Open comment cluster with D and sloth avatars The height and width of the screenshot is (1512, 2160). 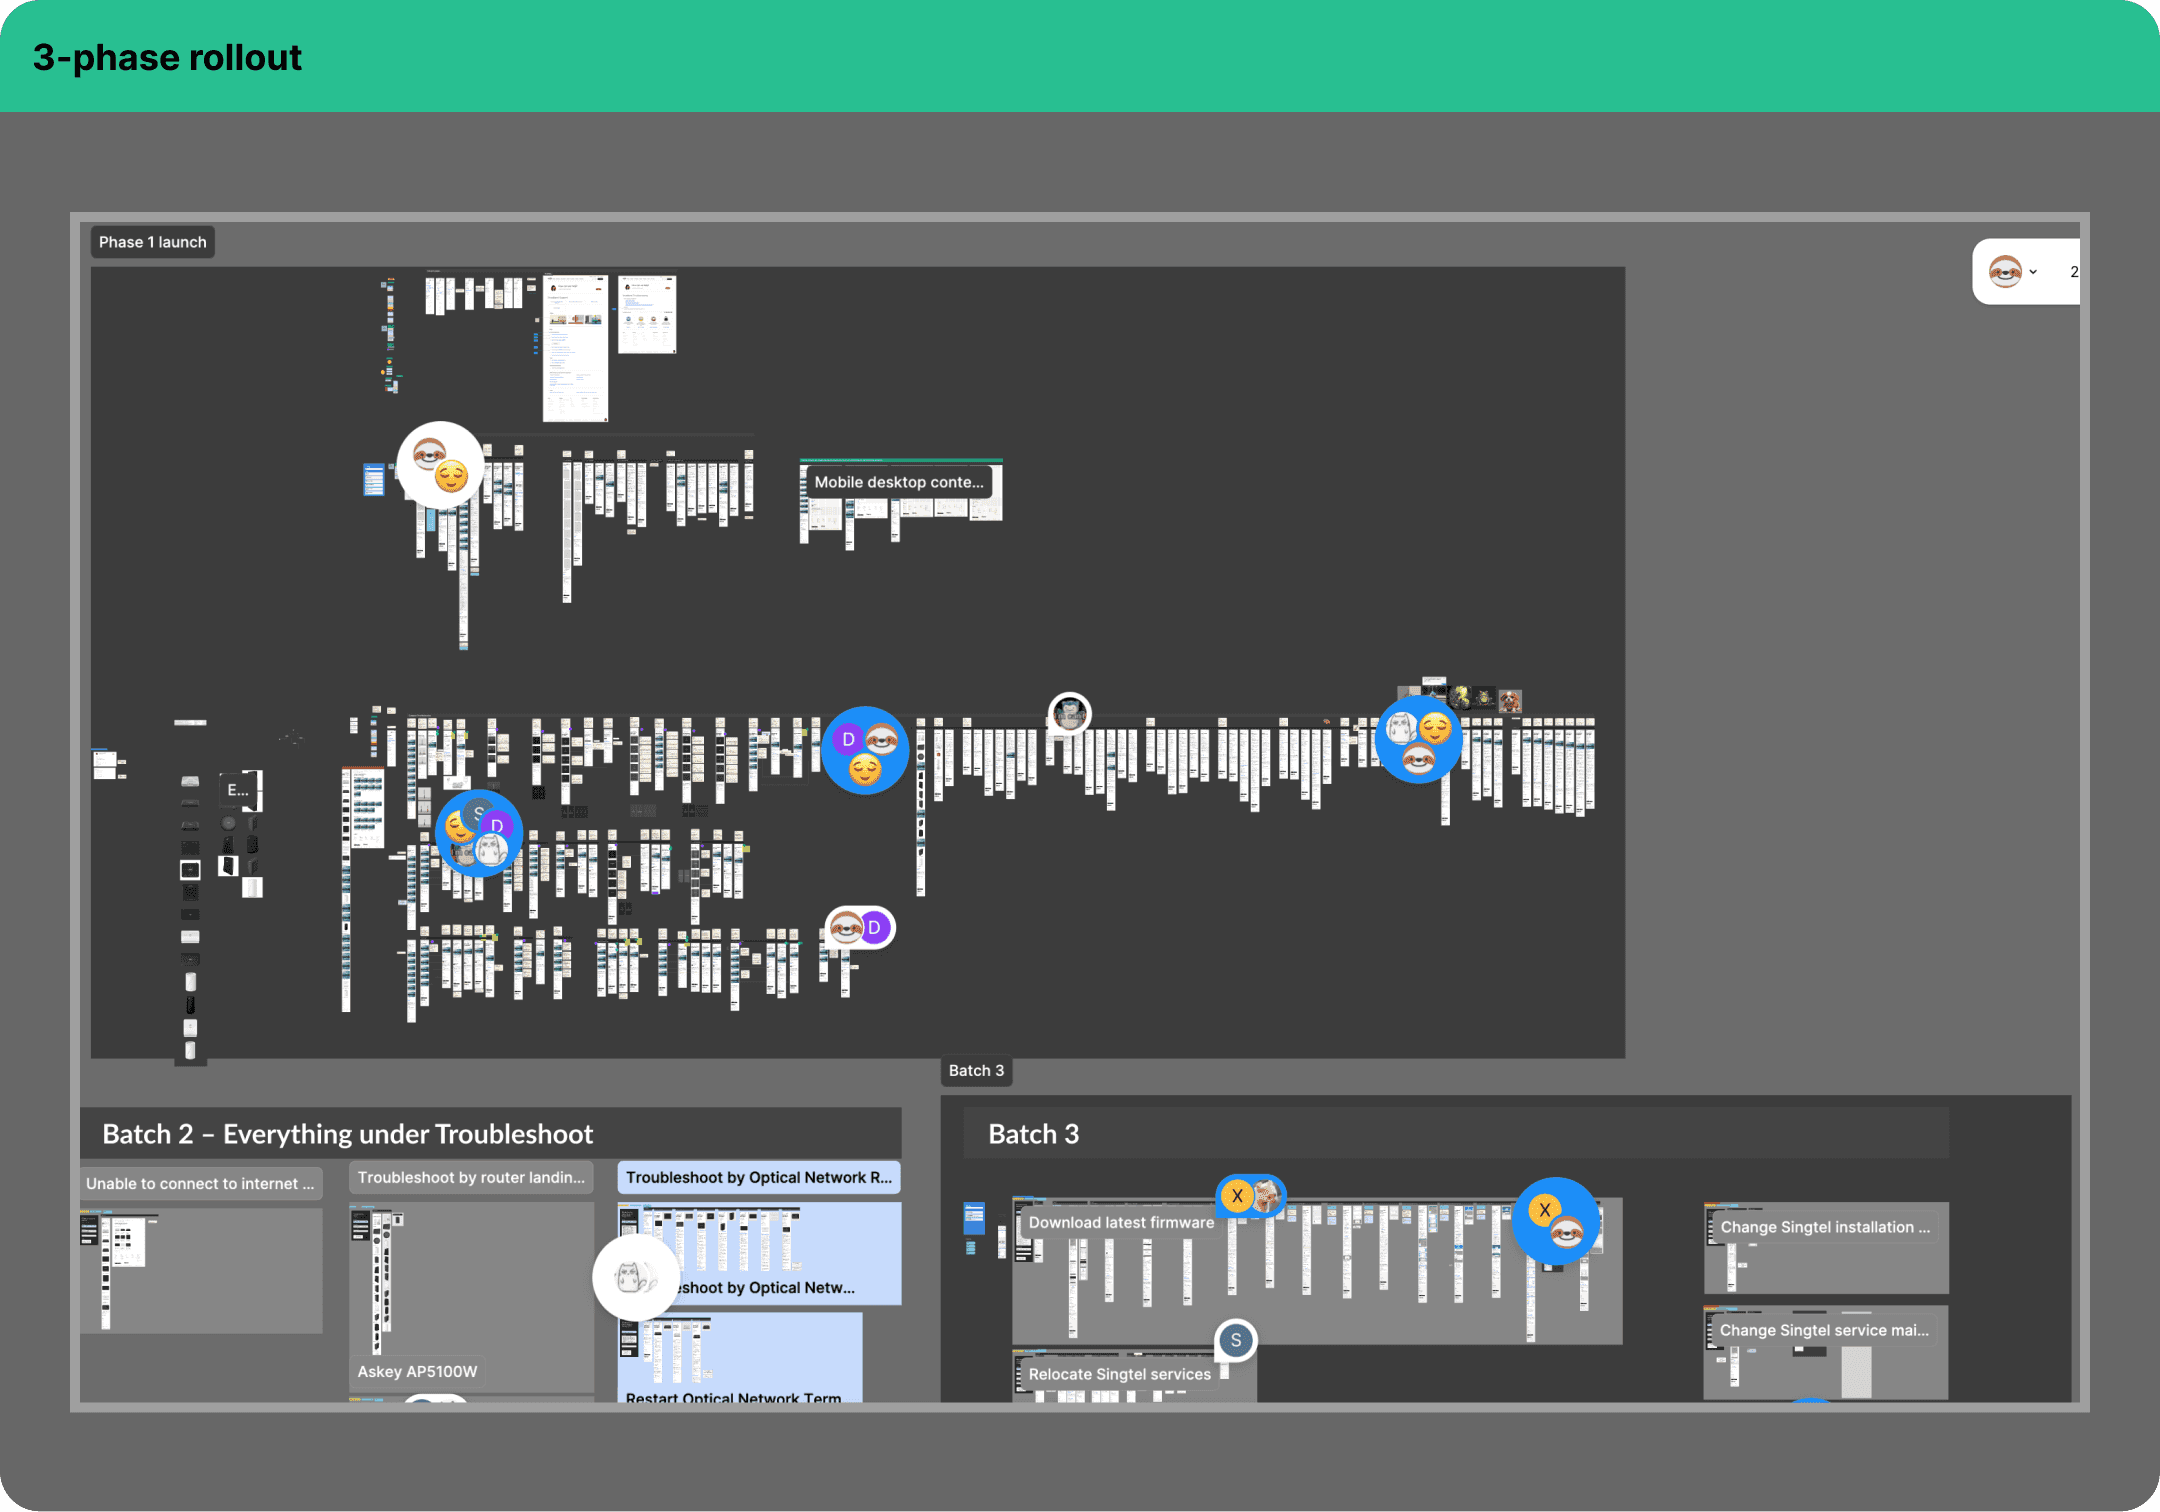[865, 750]
